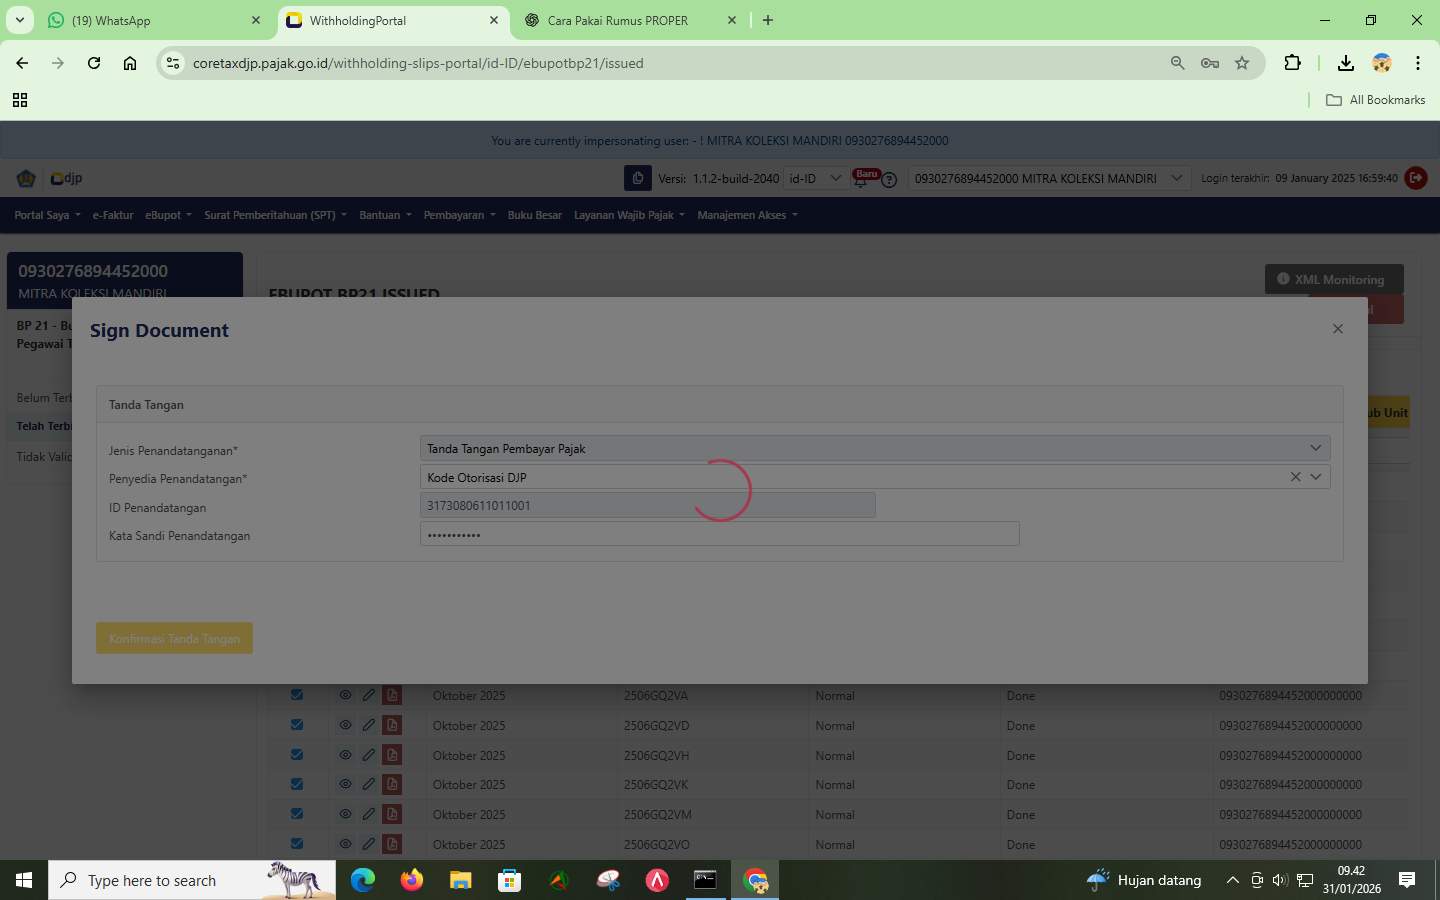Clear the Kode Otorisasi DJP selection with X

coord(1295,477)
